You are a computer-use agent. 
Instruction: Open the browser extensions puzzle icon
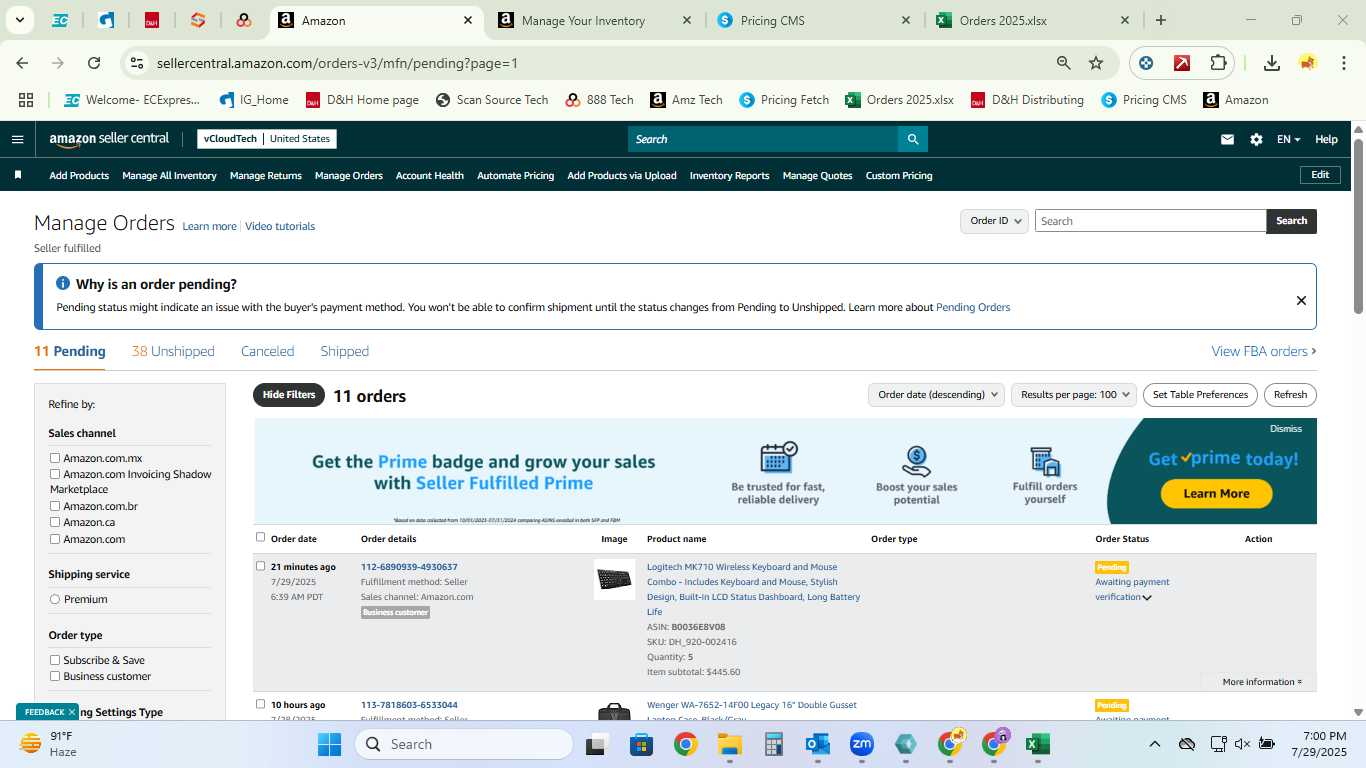coord(1218,63)
